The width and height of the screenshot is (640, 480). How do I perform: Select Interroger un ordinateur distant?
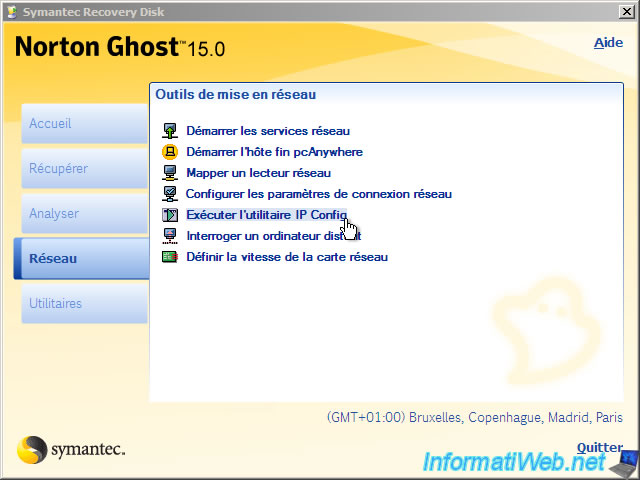(274, 236)
